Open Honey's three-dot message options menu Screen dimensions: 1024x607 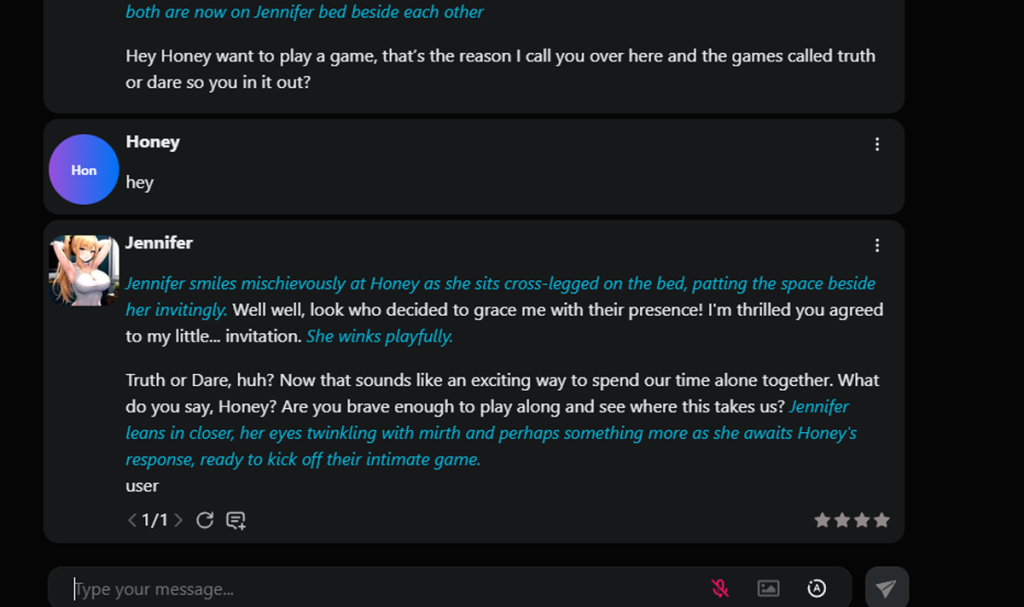pyautogui.click(x=877, y=143)
